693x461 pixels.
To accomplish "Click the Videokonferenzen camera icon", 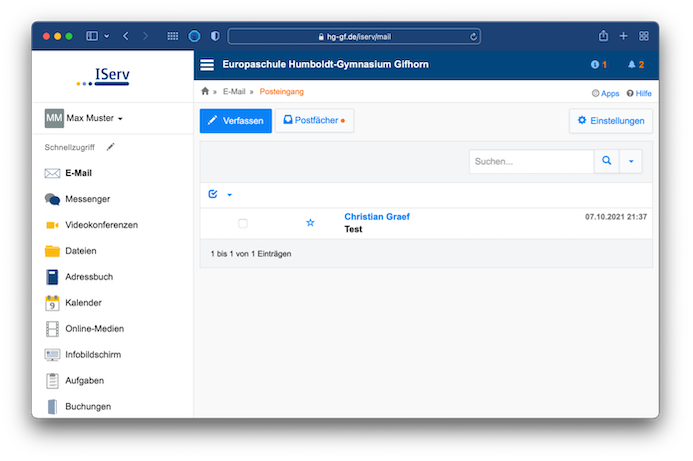I will coord(52,225).
